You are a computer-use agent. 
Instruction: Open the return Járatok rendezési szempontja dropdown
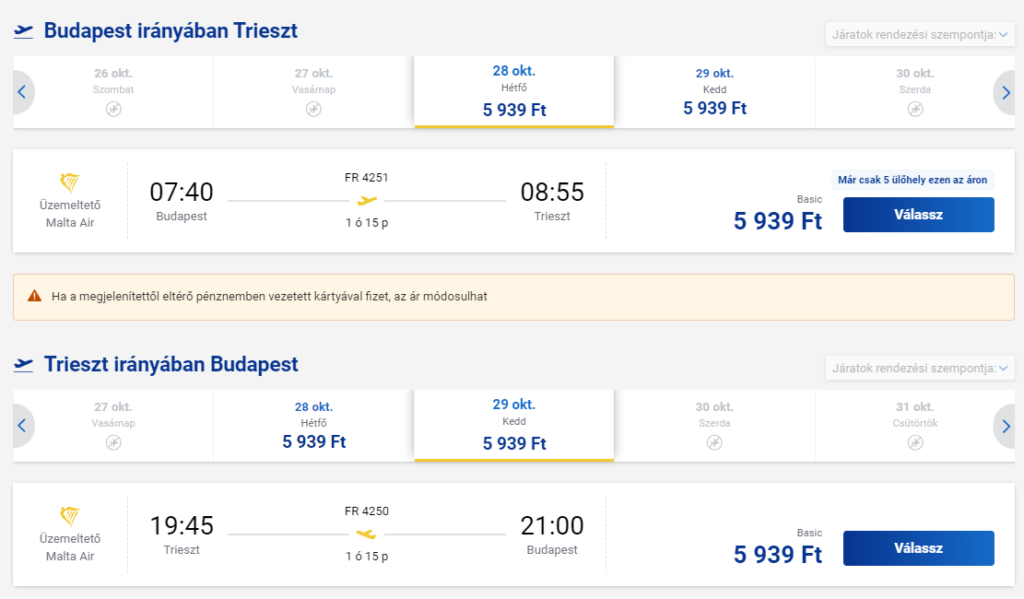click(x=920, y=368)
